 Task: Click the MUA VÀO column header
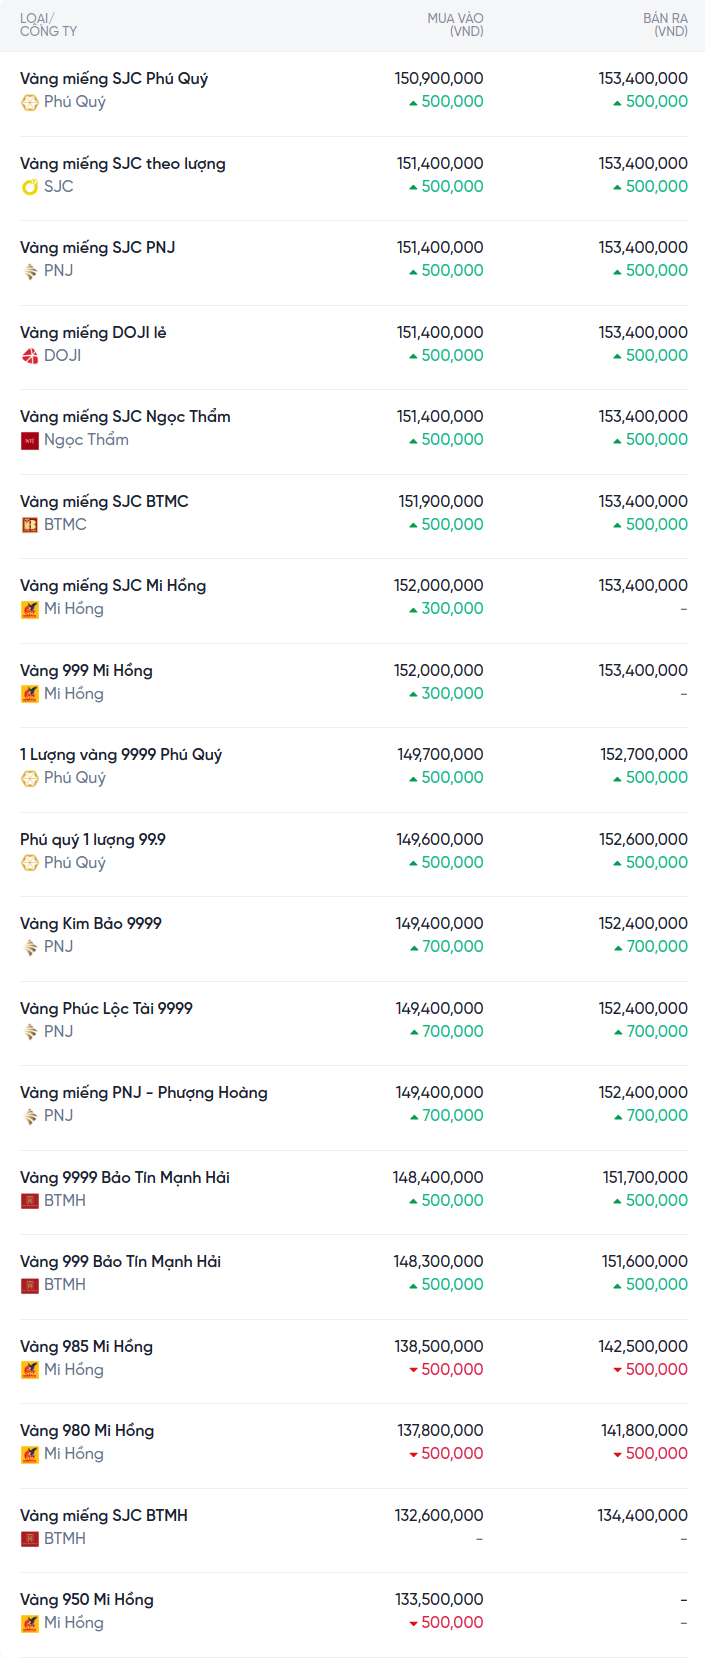pos(455,25)
